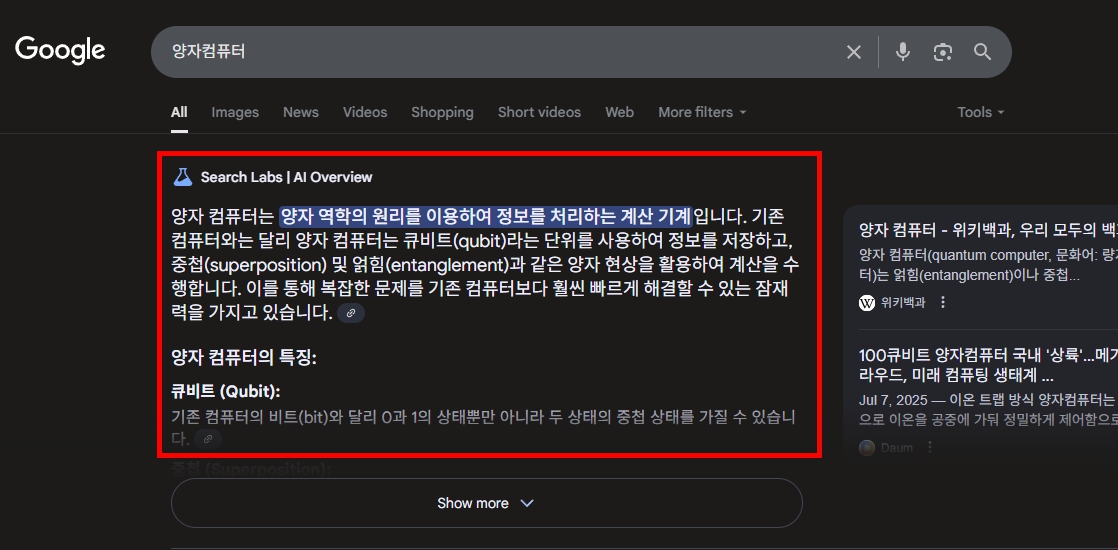Switch to the News tab
Screen dimensions: 1118x550
pos(301,112)
